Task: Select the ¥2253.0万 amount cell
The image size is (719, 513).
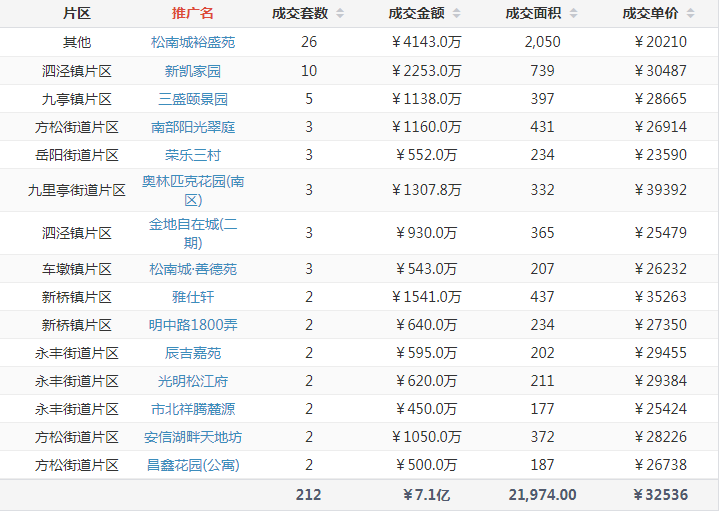Action: click(x=426, y=71)
